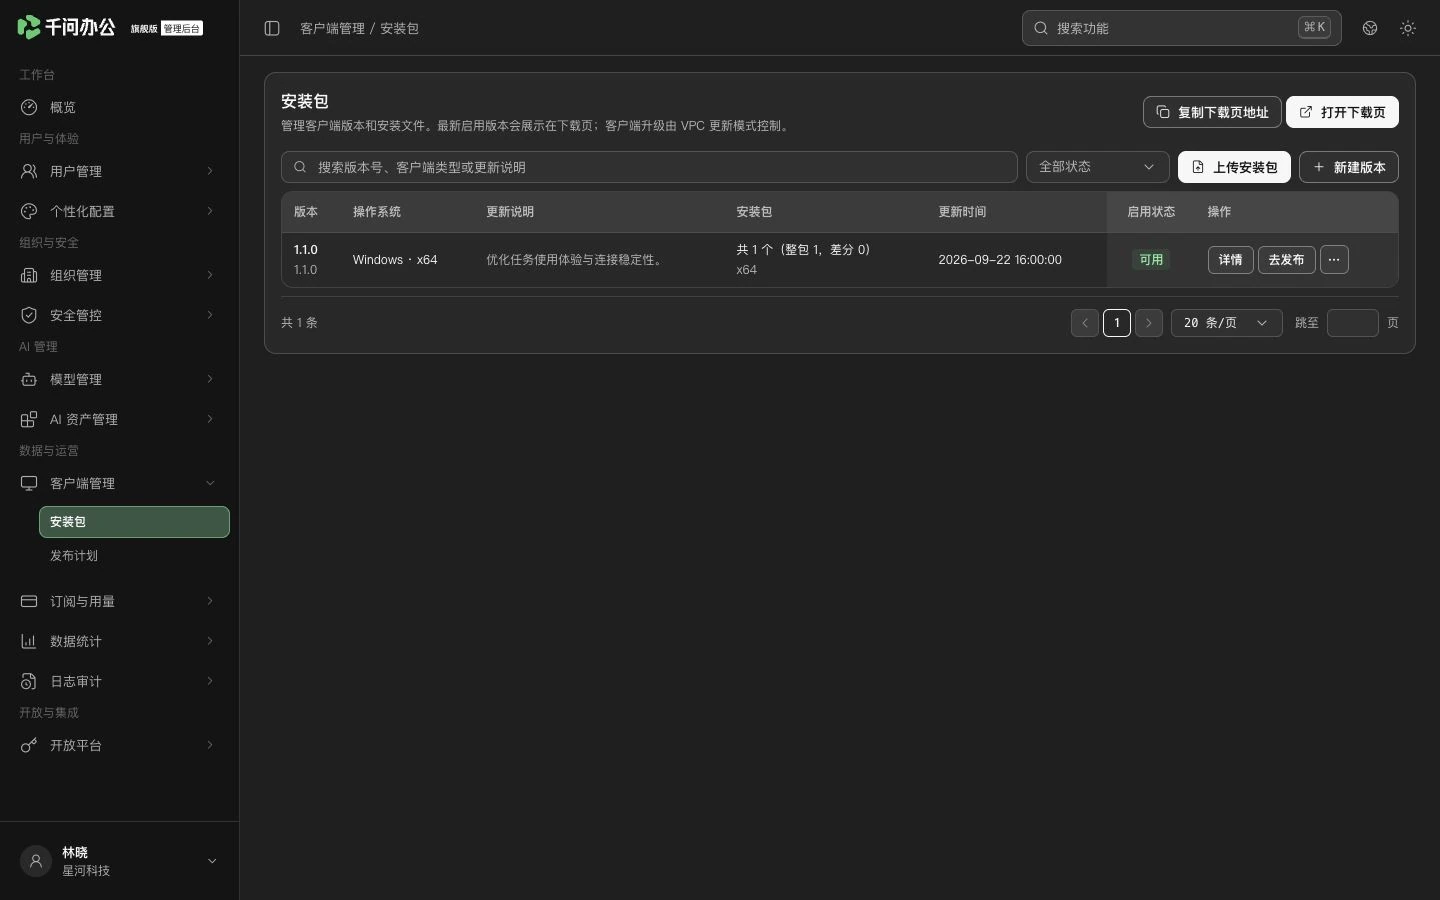Open the 20 条/页 page size dropdown
Image resolution: width=1440 pixels, height=900 pixels.
pyautogui.click(x=1227, y=323)
